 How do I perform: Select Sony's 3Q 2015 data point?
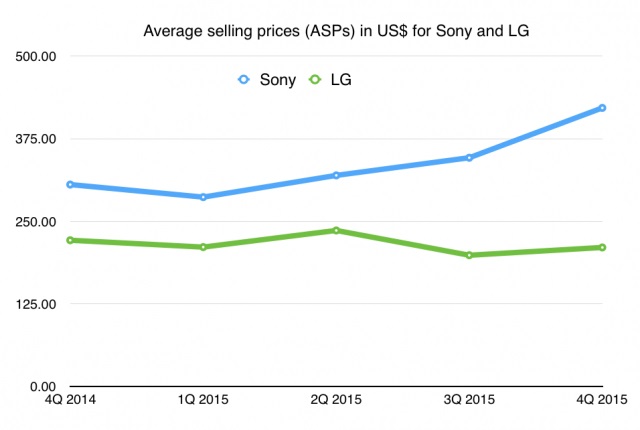point(469,157)
